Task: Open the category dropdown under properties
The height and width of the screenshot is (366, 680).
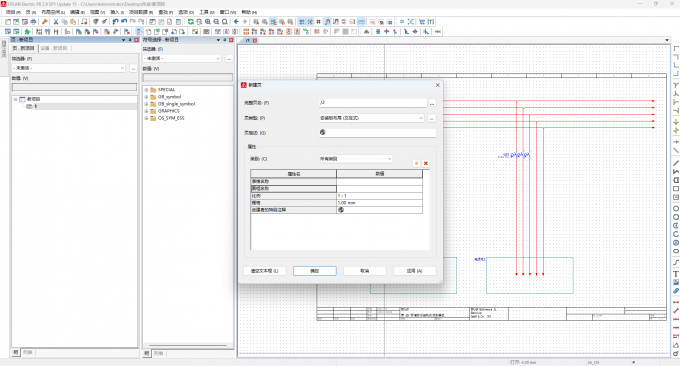Action: pyautogui.click(x=389, y=159)
